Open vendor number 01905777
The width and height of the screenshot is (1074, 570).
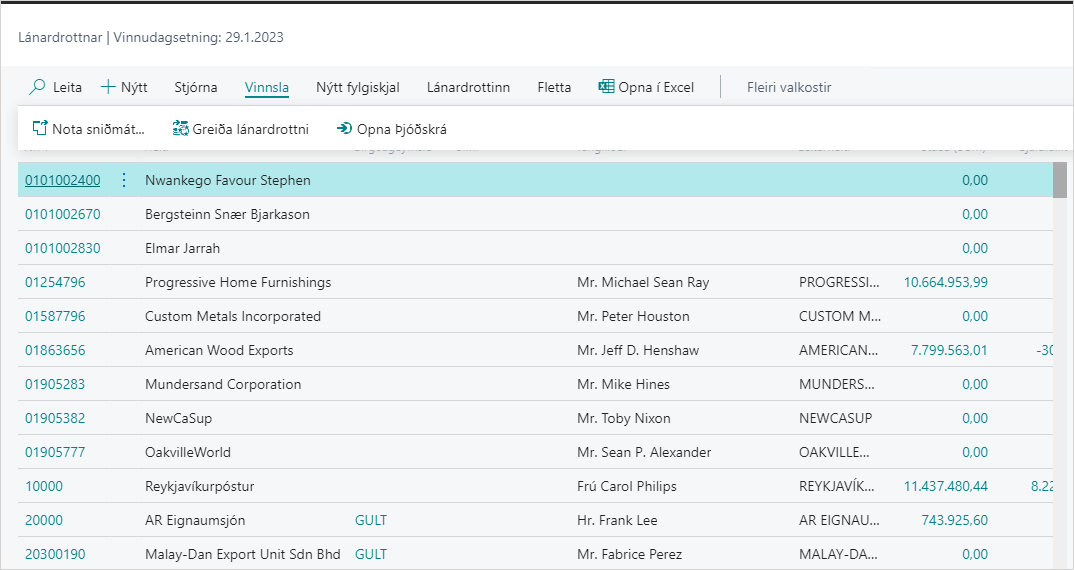pos(55,452)
